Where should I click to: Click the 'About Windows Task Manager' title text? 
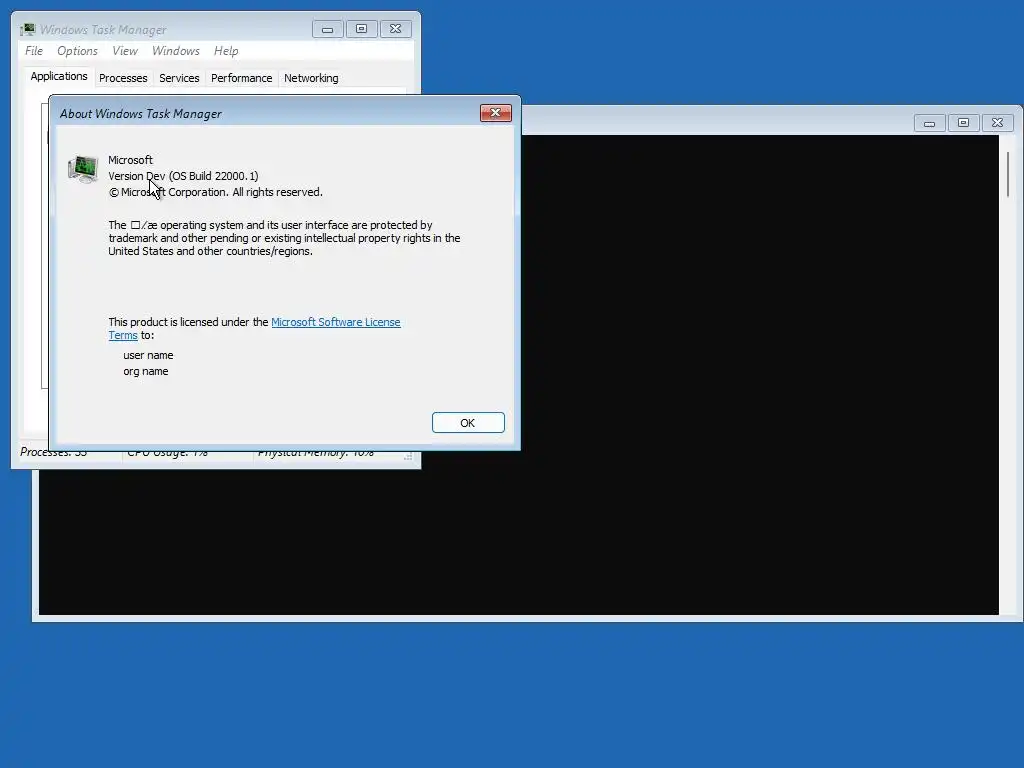[141, 114]
